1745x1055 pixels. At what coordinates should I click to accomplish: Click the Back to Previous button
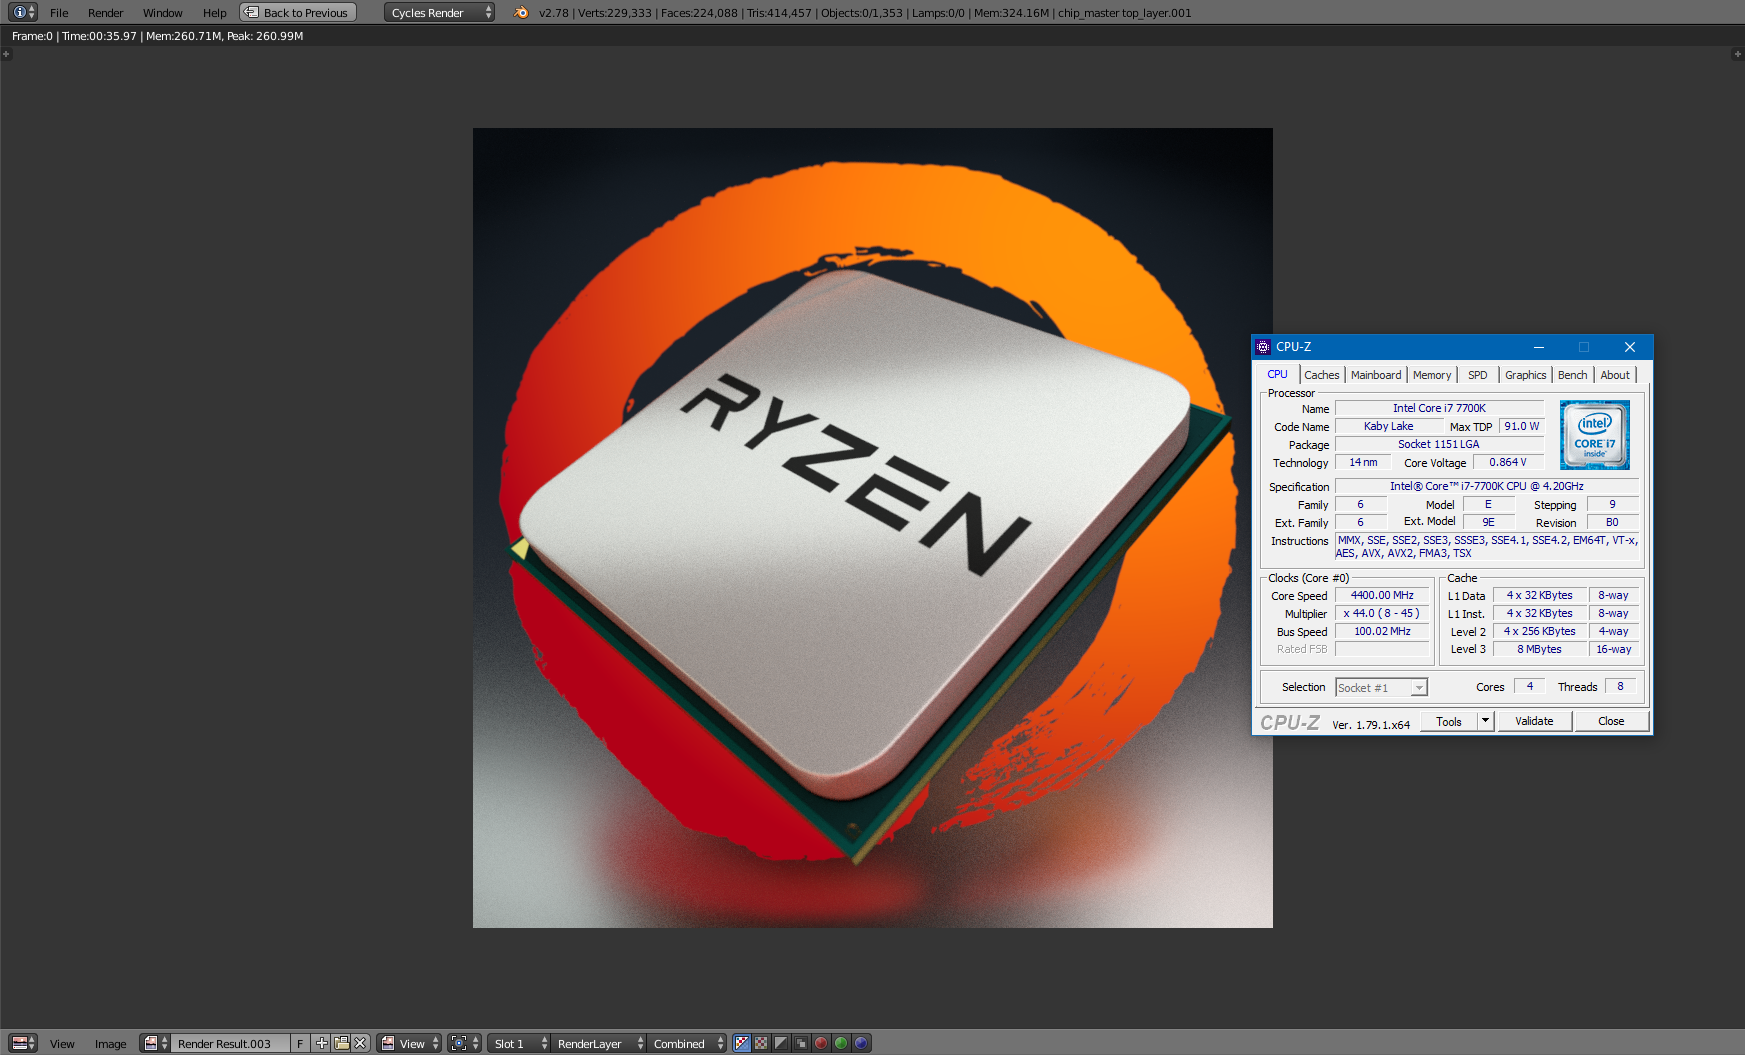pos(297,12)
